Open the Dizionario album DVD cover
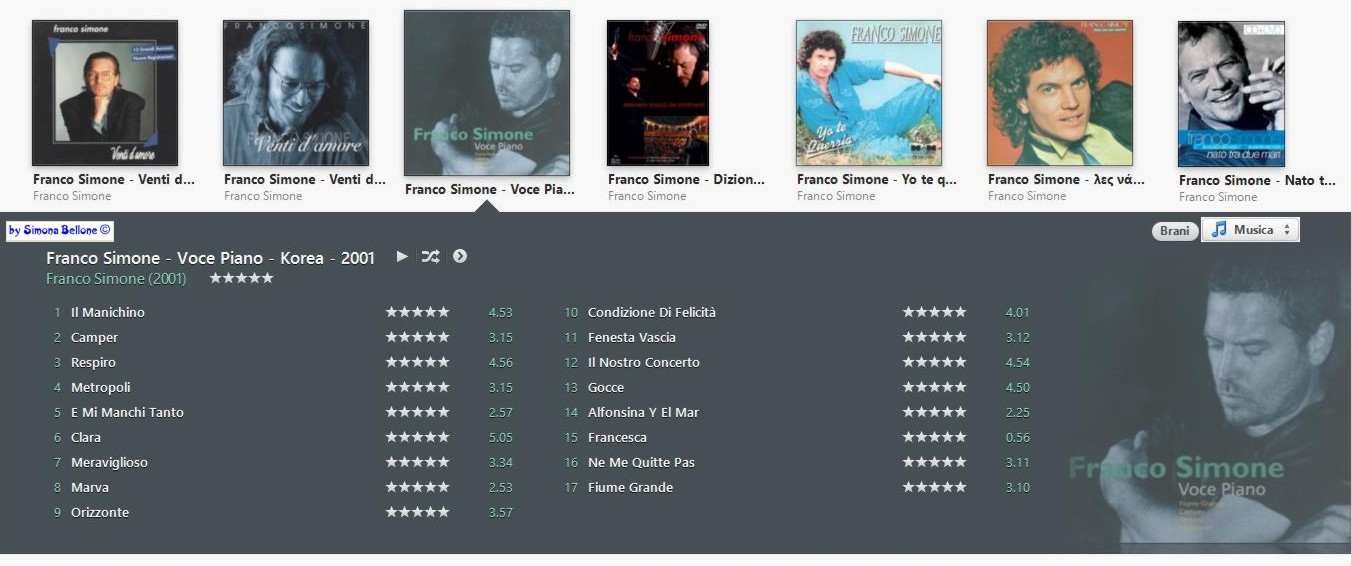1352x566 pixels. point(658,93)
